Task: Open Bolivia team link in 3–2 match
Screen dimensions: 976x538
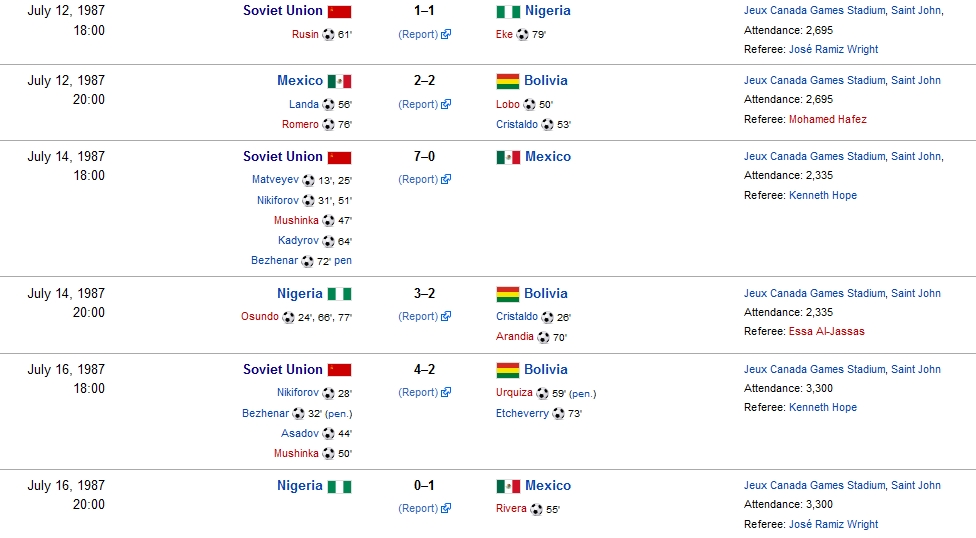Action: [x=545, y=294]
